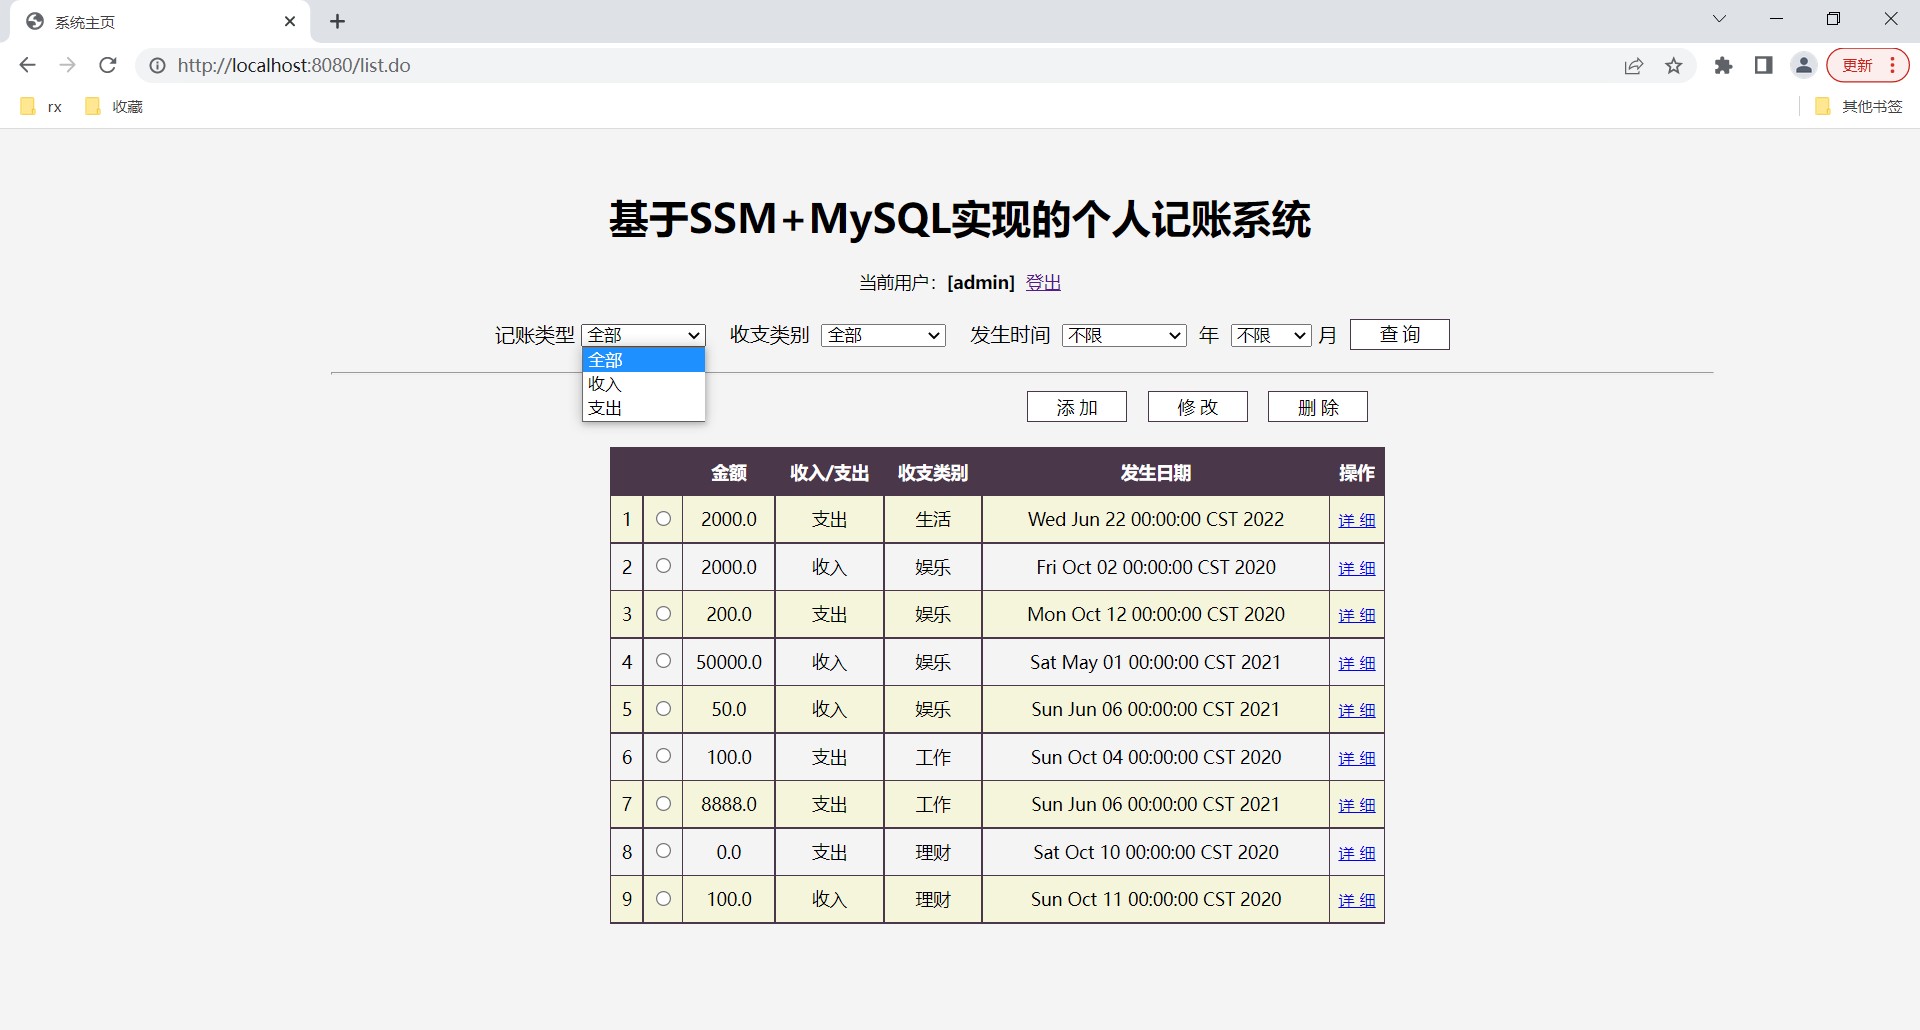
Task: Open the tab search chevron
Action: (1719, 19)
